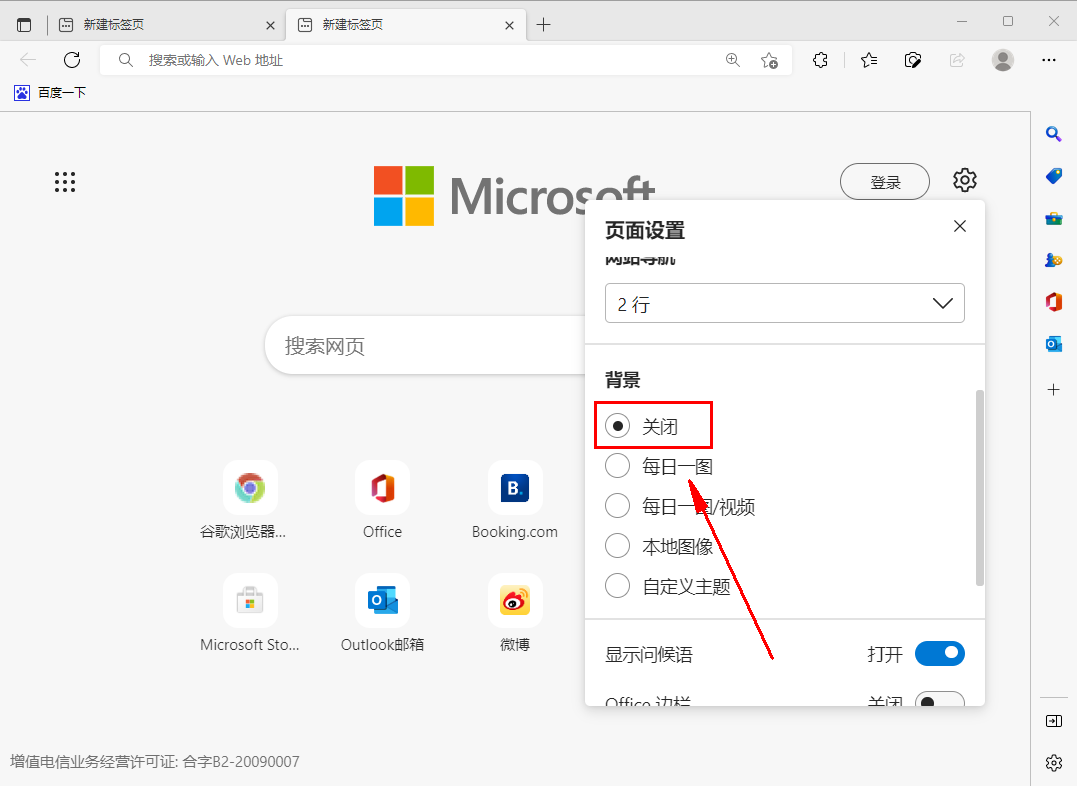The image size is (1077, 786).
Task: Open the Shopping sidebar icon
Action: click(x=1053, y=175)
